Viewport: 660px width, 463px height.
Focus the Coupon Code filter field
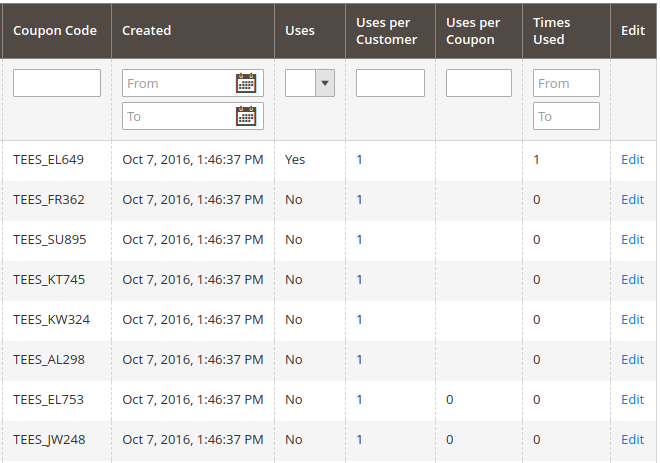pyautogui.click(x=57, y=83)
